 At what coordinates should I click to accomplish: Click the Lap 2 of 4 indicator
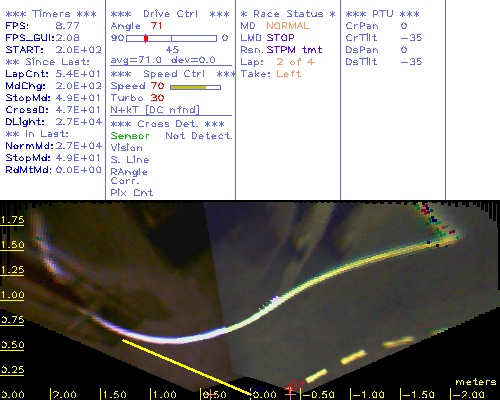click(x=277, y=62)
